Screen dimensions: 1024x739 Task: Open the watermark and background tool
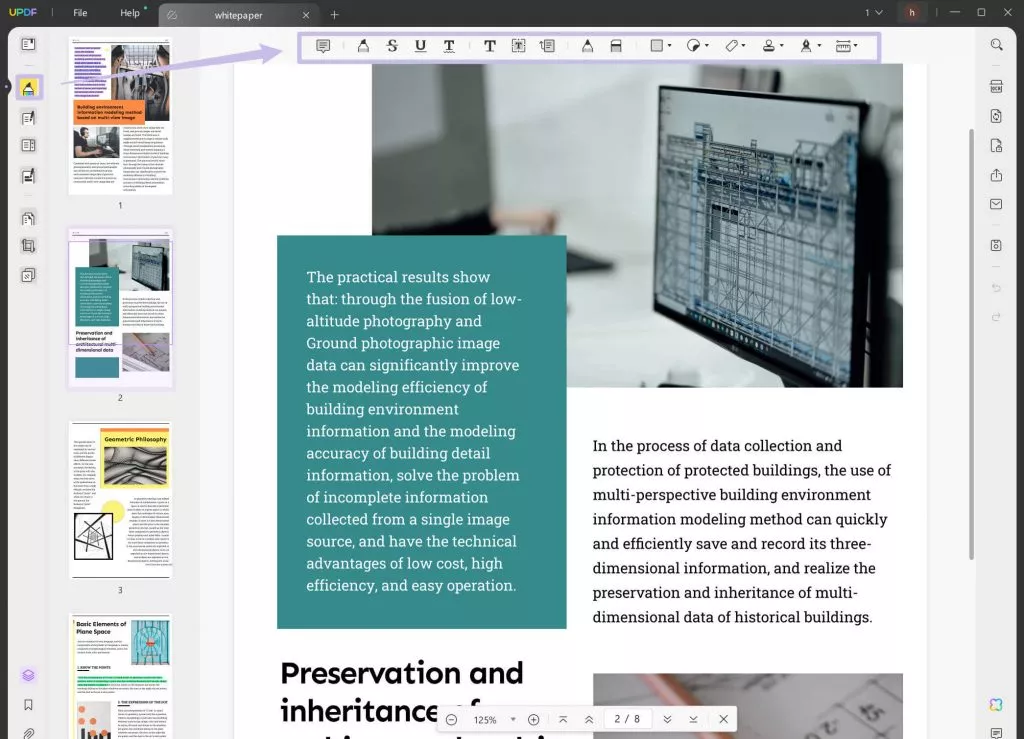click(x=28, y=275)
